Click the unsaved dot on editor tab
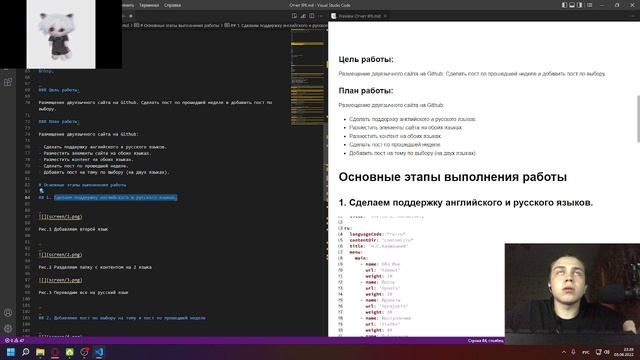The image size is (640, 360). [131, 16]
